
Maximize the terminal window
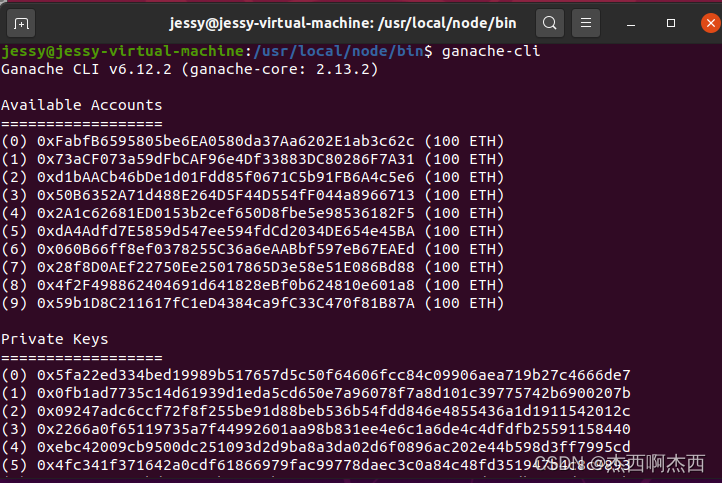coord(671,23)
